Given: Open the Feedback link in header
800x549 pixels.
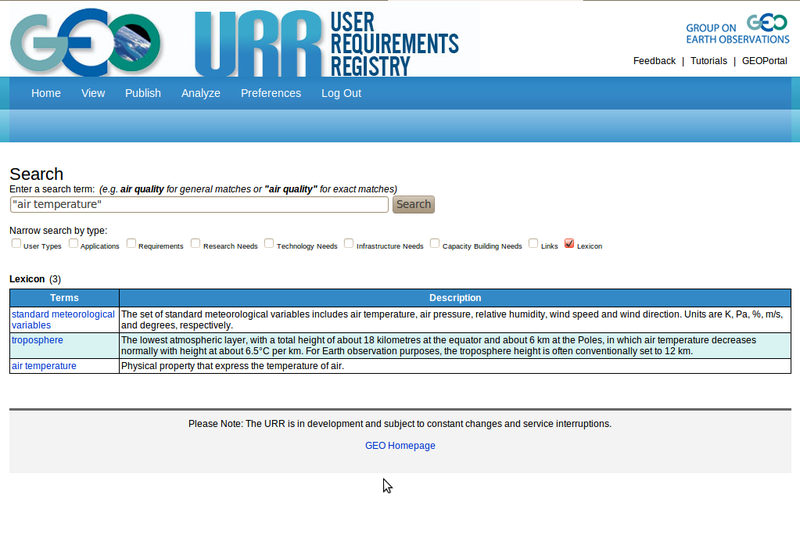Looking at the screenshot, I should [x=654, y=61].
